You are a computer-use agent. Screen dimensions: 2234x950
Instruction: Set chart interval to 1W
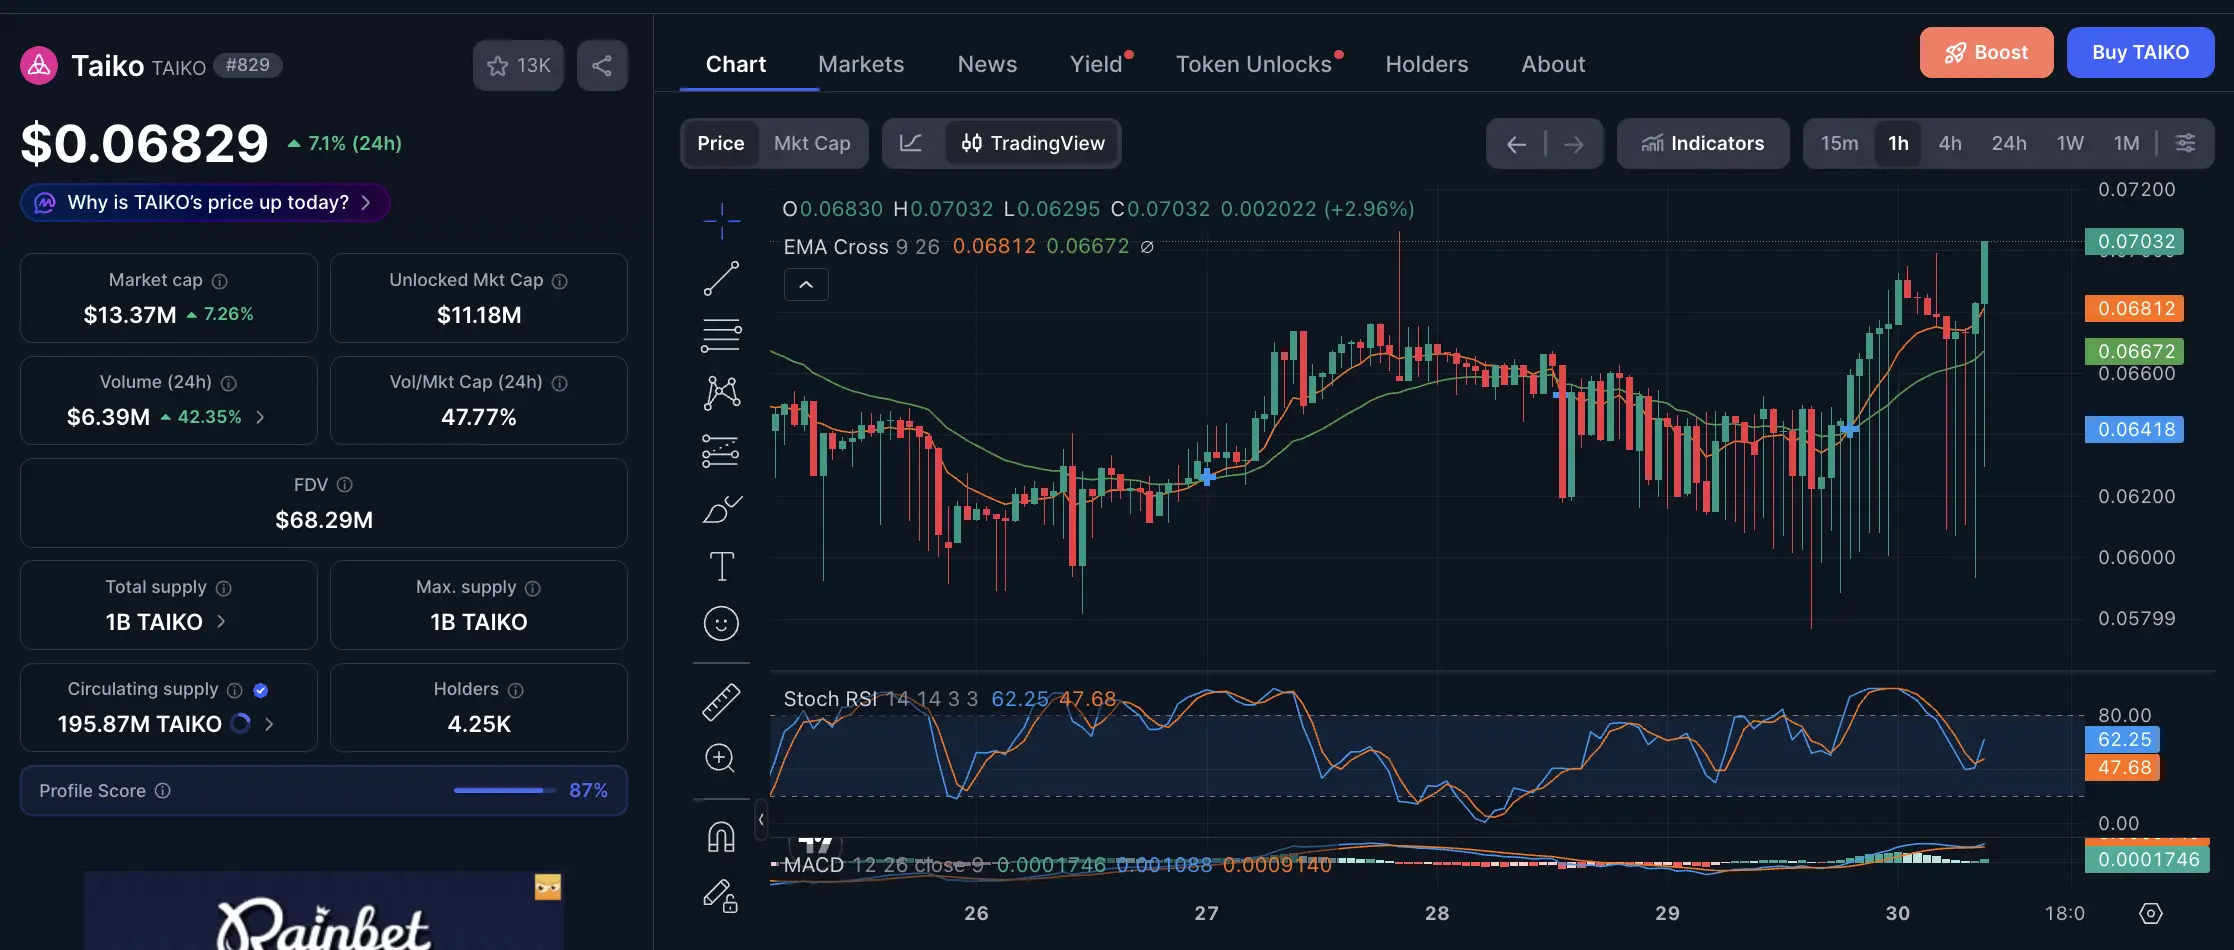click(2070, 143)
